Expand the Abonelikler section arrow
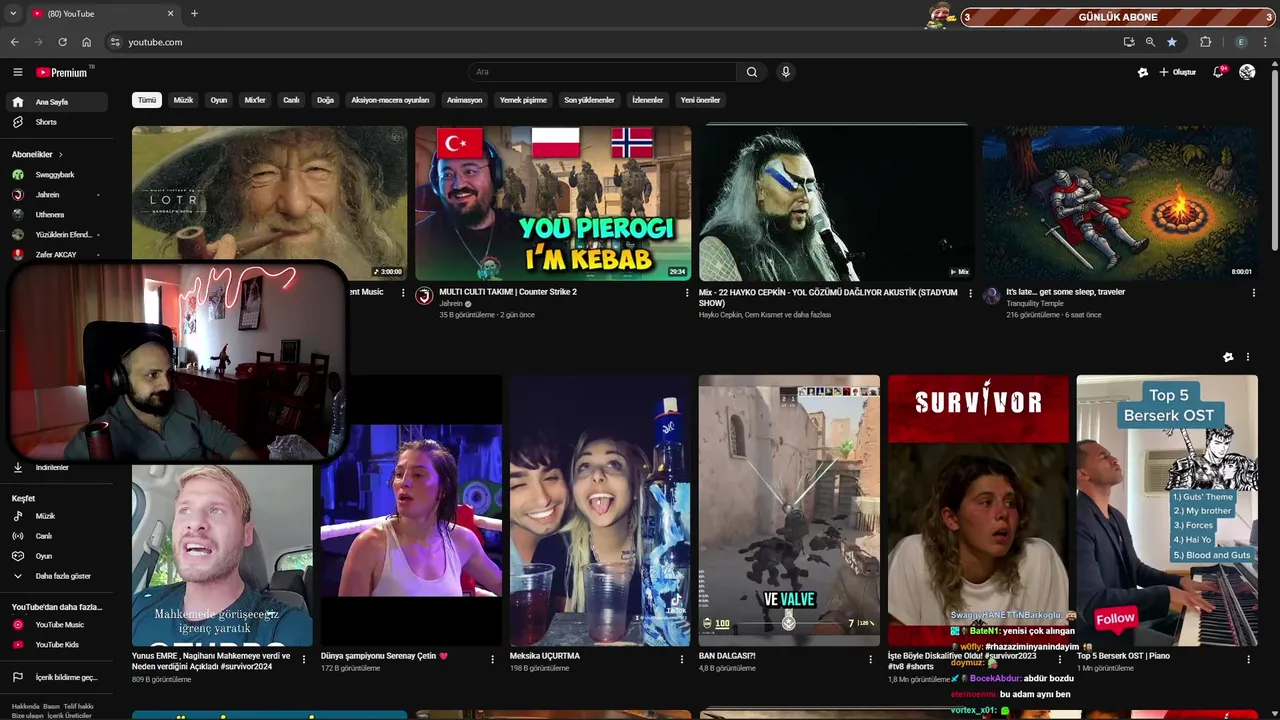1280x720 pixels. (x=60, y=155)
